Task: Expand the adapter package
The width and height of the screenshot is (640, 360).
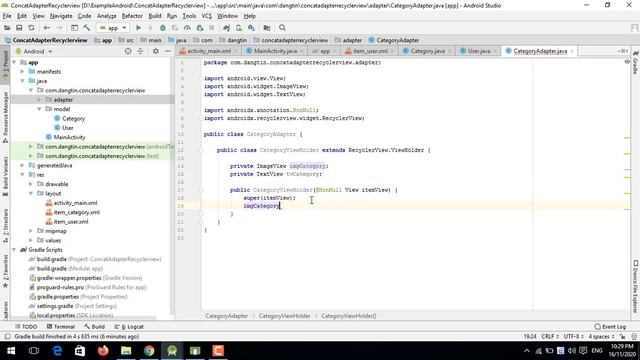Action: point(40,100)
